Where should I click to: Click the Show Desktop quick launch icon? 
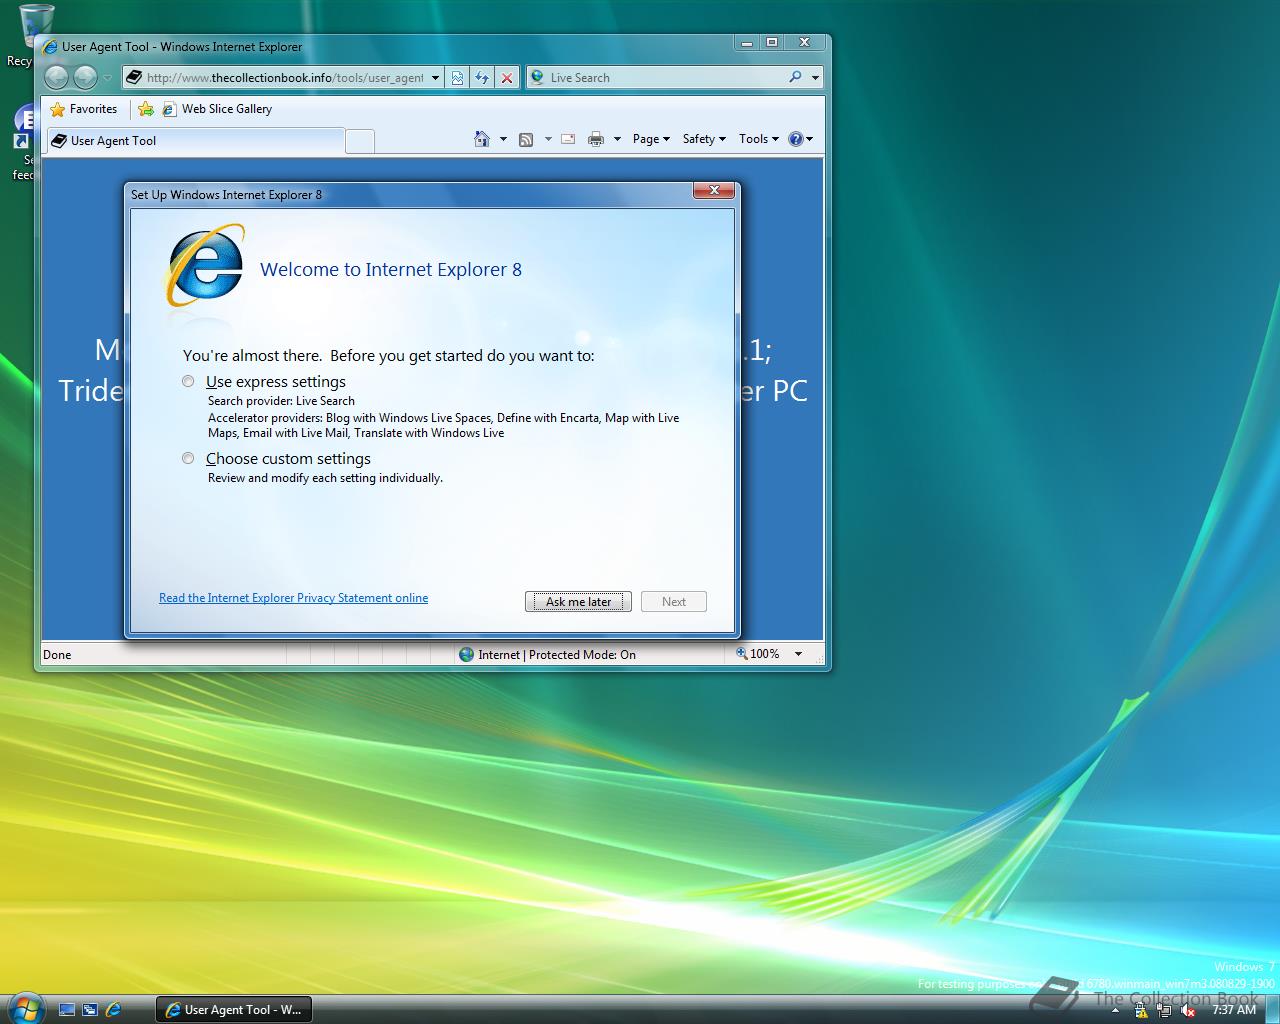[x=67, y=1010]
